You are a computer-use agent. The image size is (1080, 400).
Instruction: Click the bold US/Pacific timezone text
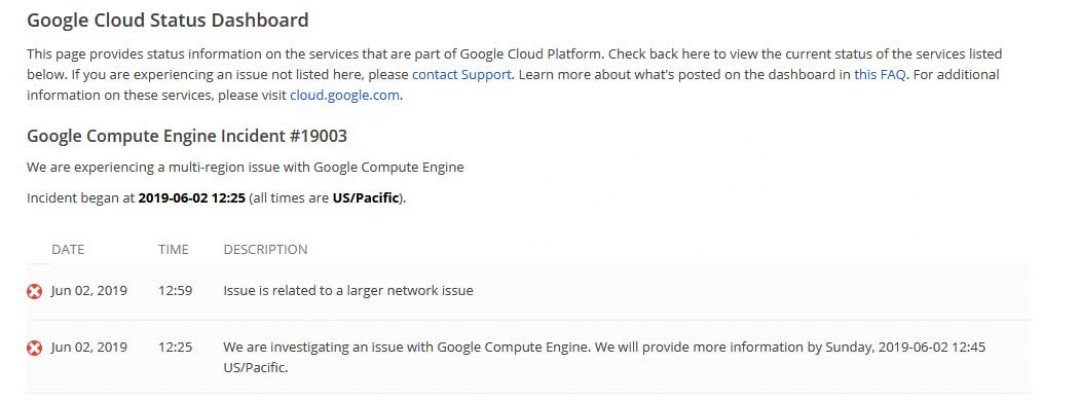365,198
